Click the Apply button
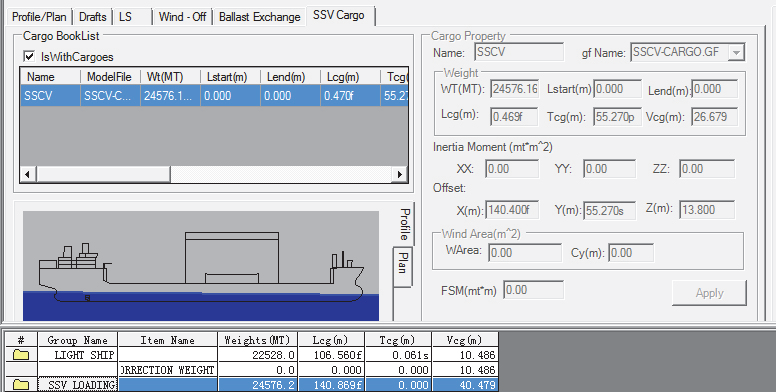 (709, 293)
